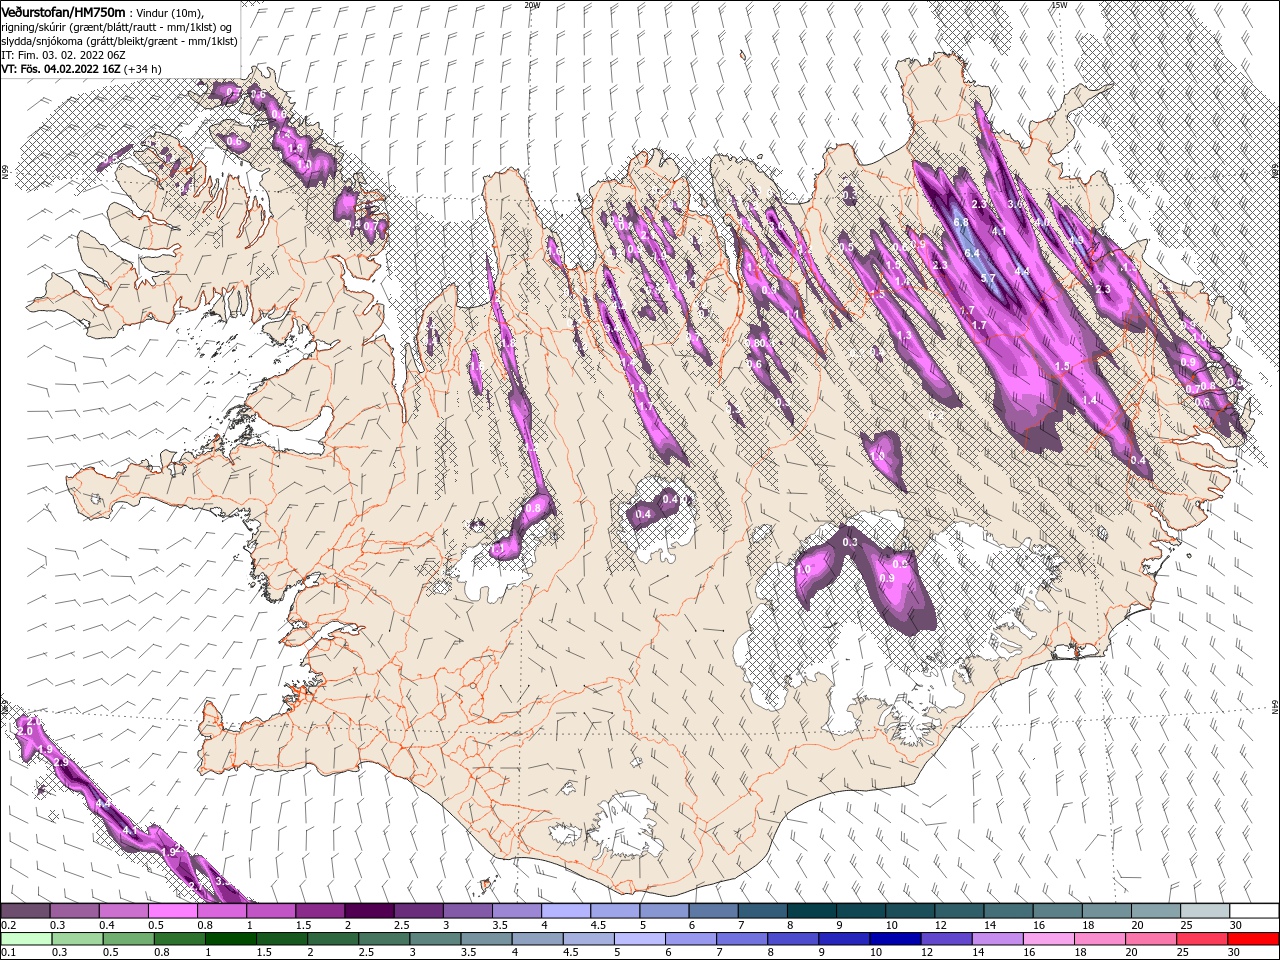Select the snow legend swatch between 6 and 7
This screenshot has width=1280, height=960.
[x=711, y=911]
